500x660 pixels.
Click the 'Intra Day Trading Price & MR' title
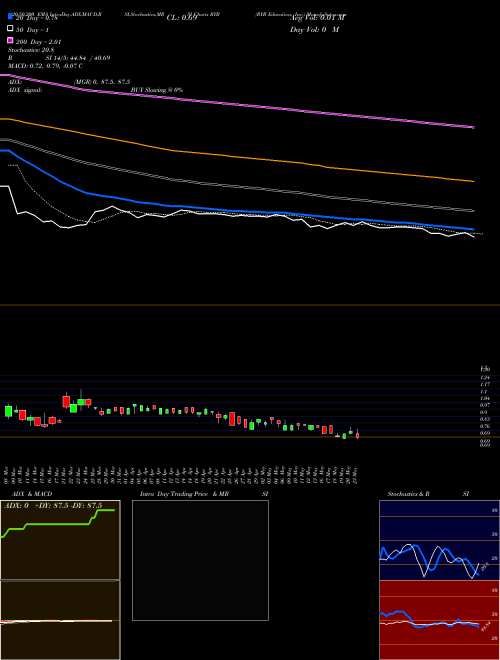tap(184, 494)
